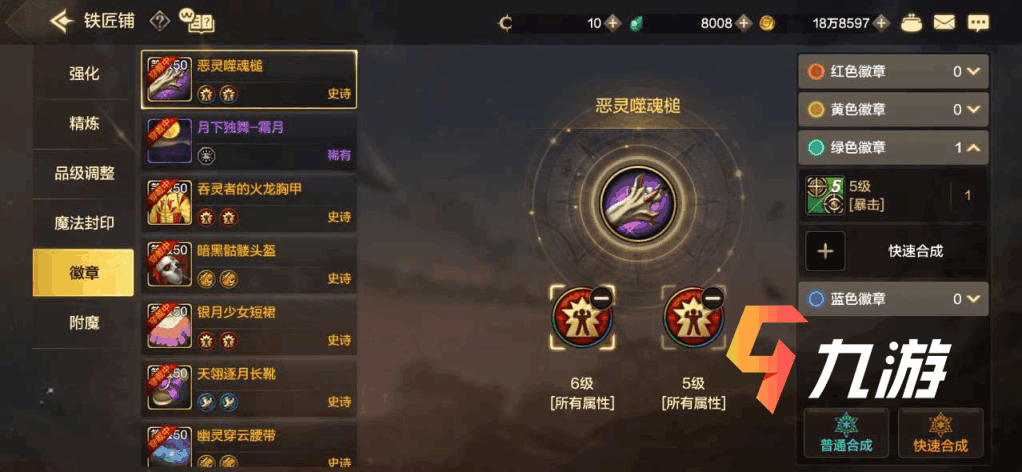Go back using the arrow icon
Image resolution: width=1022 pixels, height=472 pixels.
click(63, 22)
